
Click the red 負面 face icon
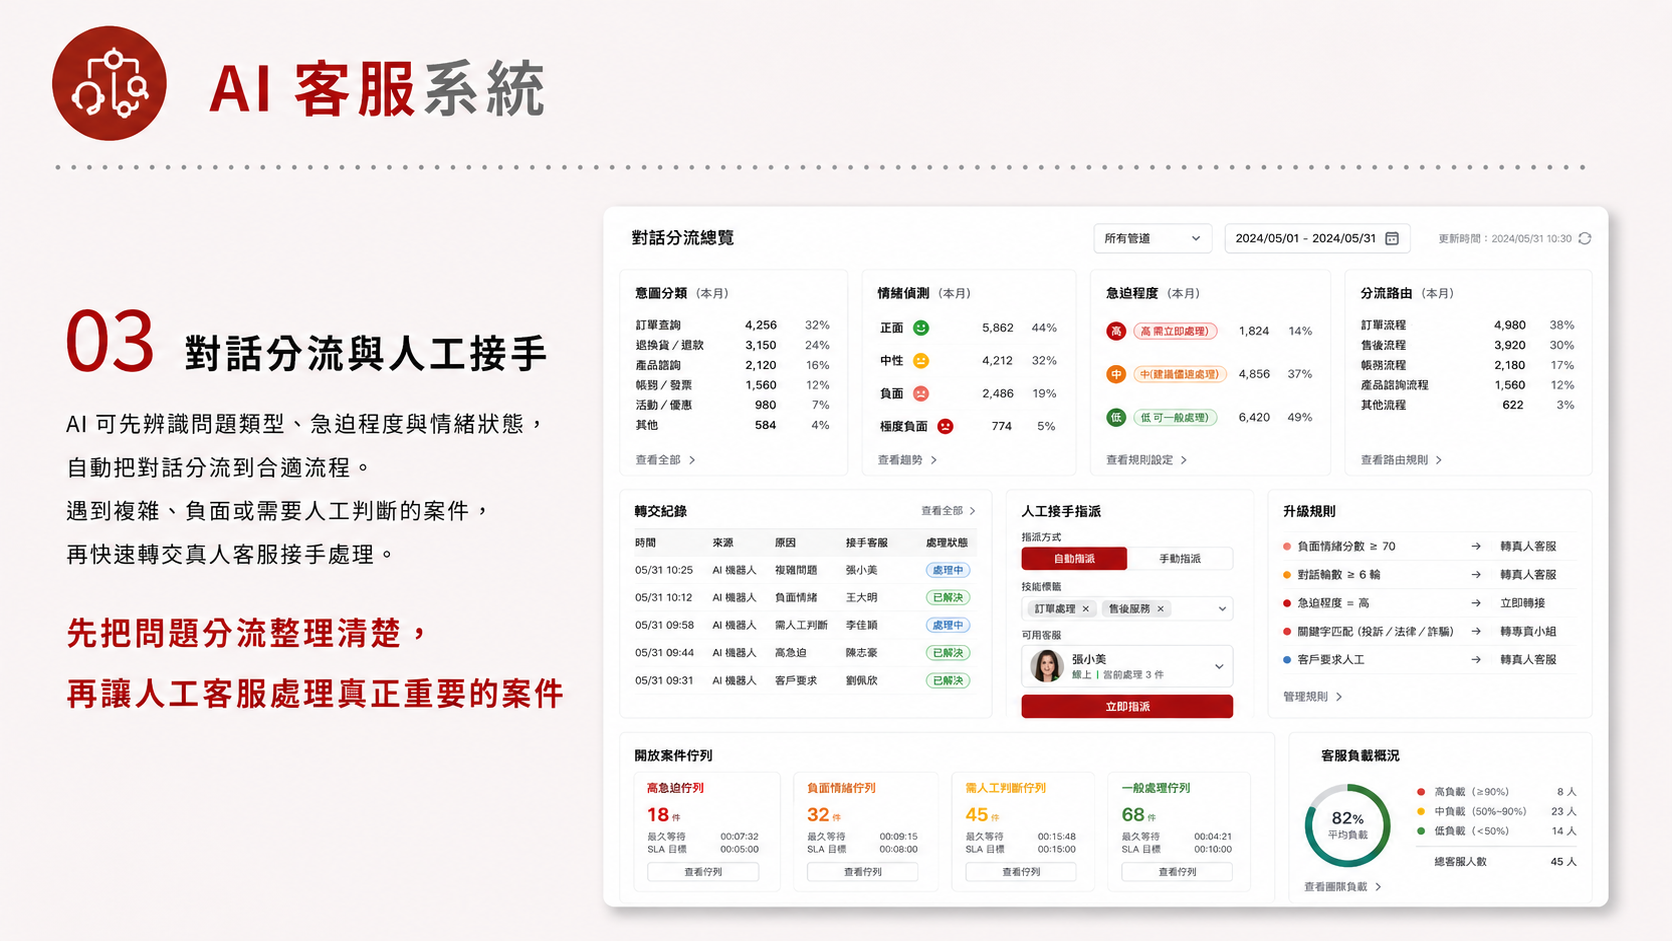pyautogui.click(x=921, y=393)
